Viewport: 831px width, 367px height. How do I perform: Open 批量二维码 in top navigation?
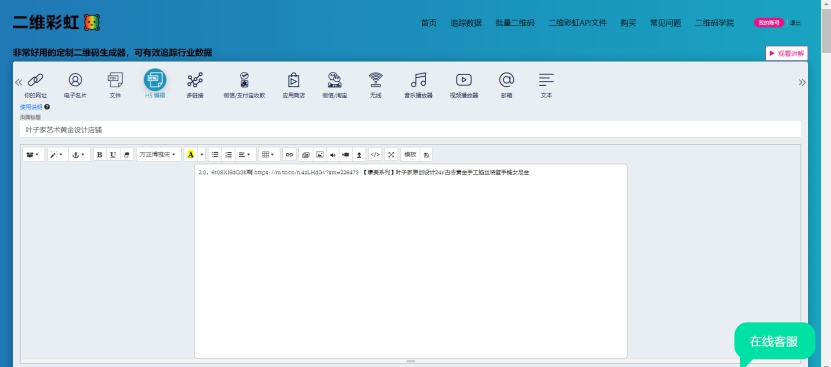pos(515,23)
